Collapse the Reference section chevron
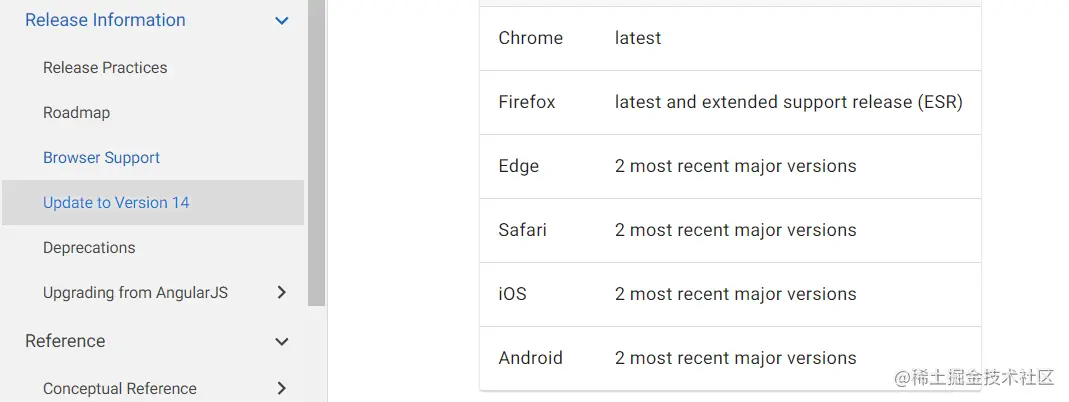Viewport: 1069px width, 402px height. coord(282,342)
